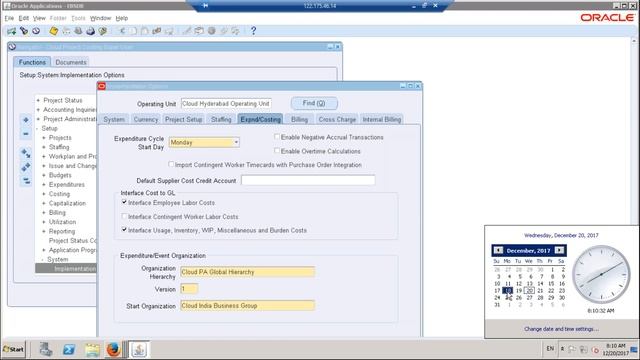Open Expenditure Cycle Start Day dropdown
Screen dimensions: 640x360
(236, 142)
